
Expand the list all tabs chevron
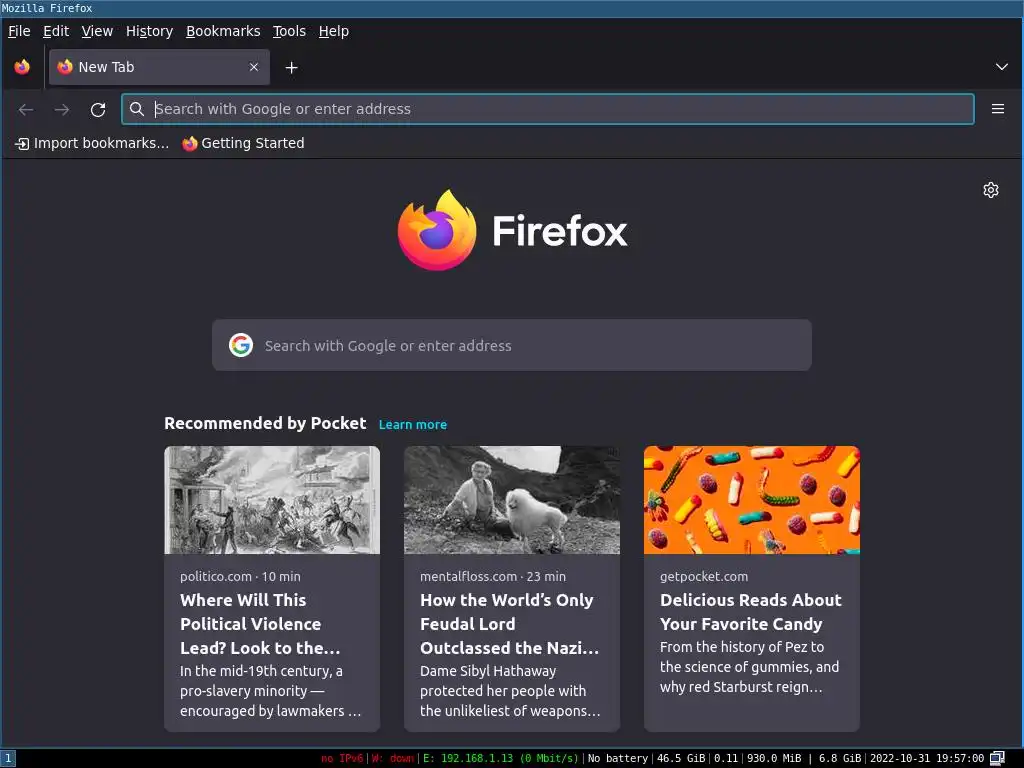[1001, 67]
